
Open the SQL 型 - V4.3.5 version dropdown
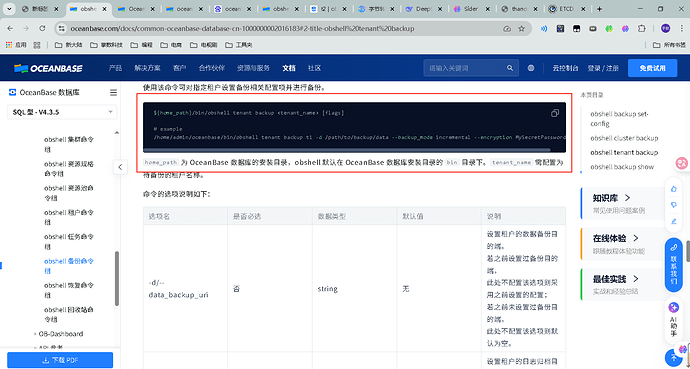pyautogui.click(x=62, y=112)
